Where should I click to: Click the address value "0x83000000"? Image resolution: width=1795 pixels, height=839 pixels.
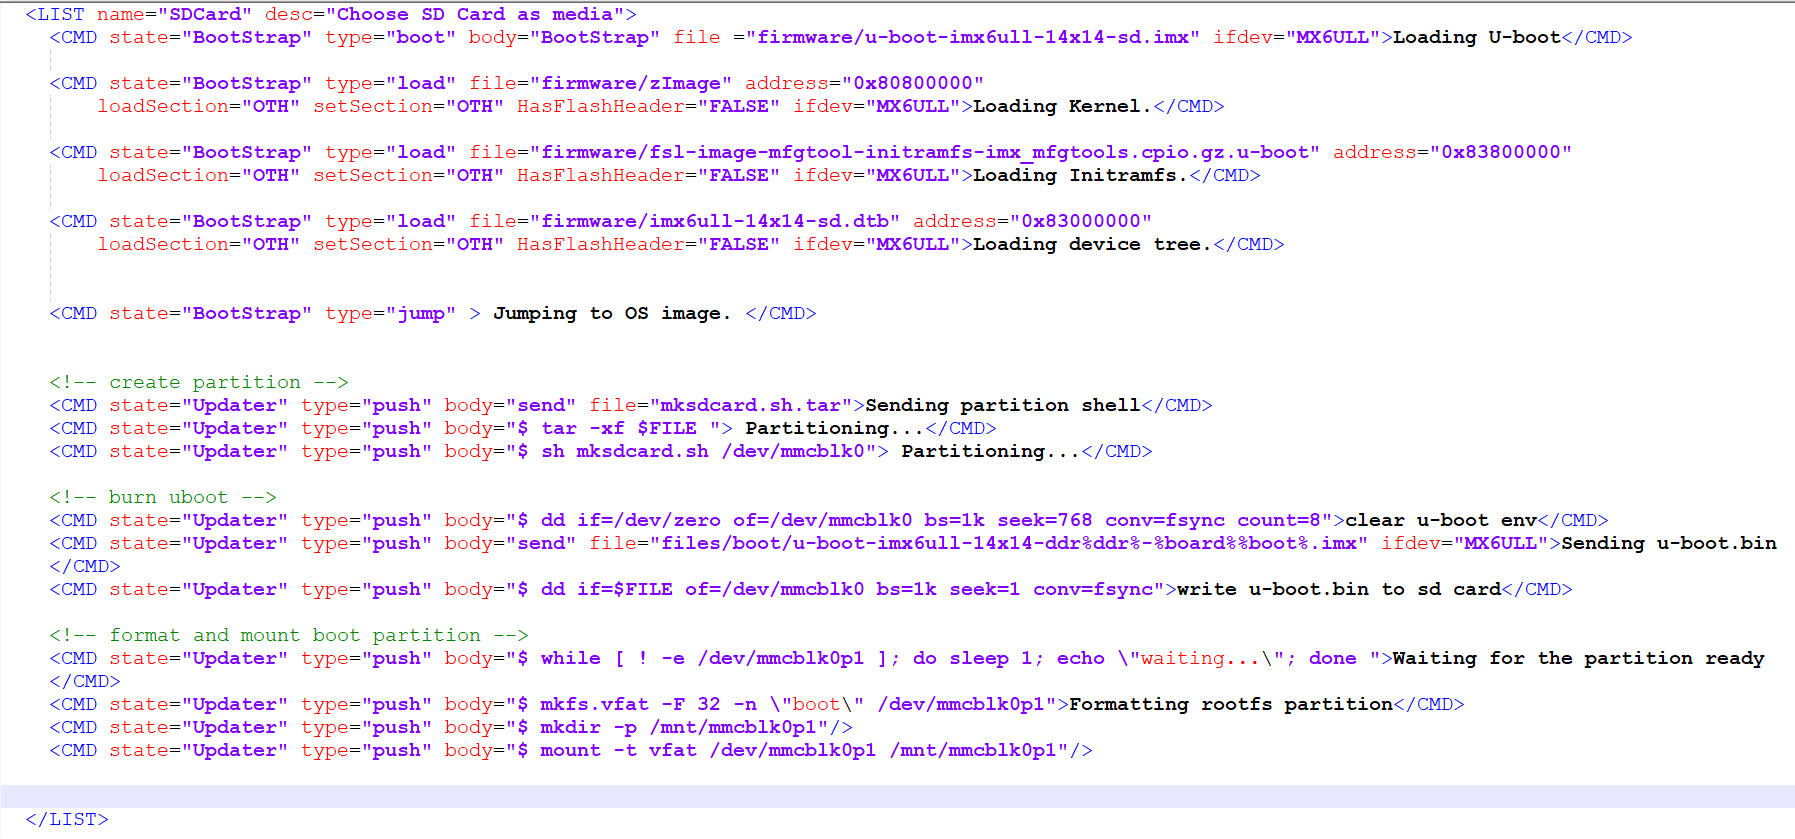(1081, 221)
